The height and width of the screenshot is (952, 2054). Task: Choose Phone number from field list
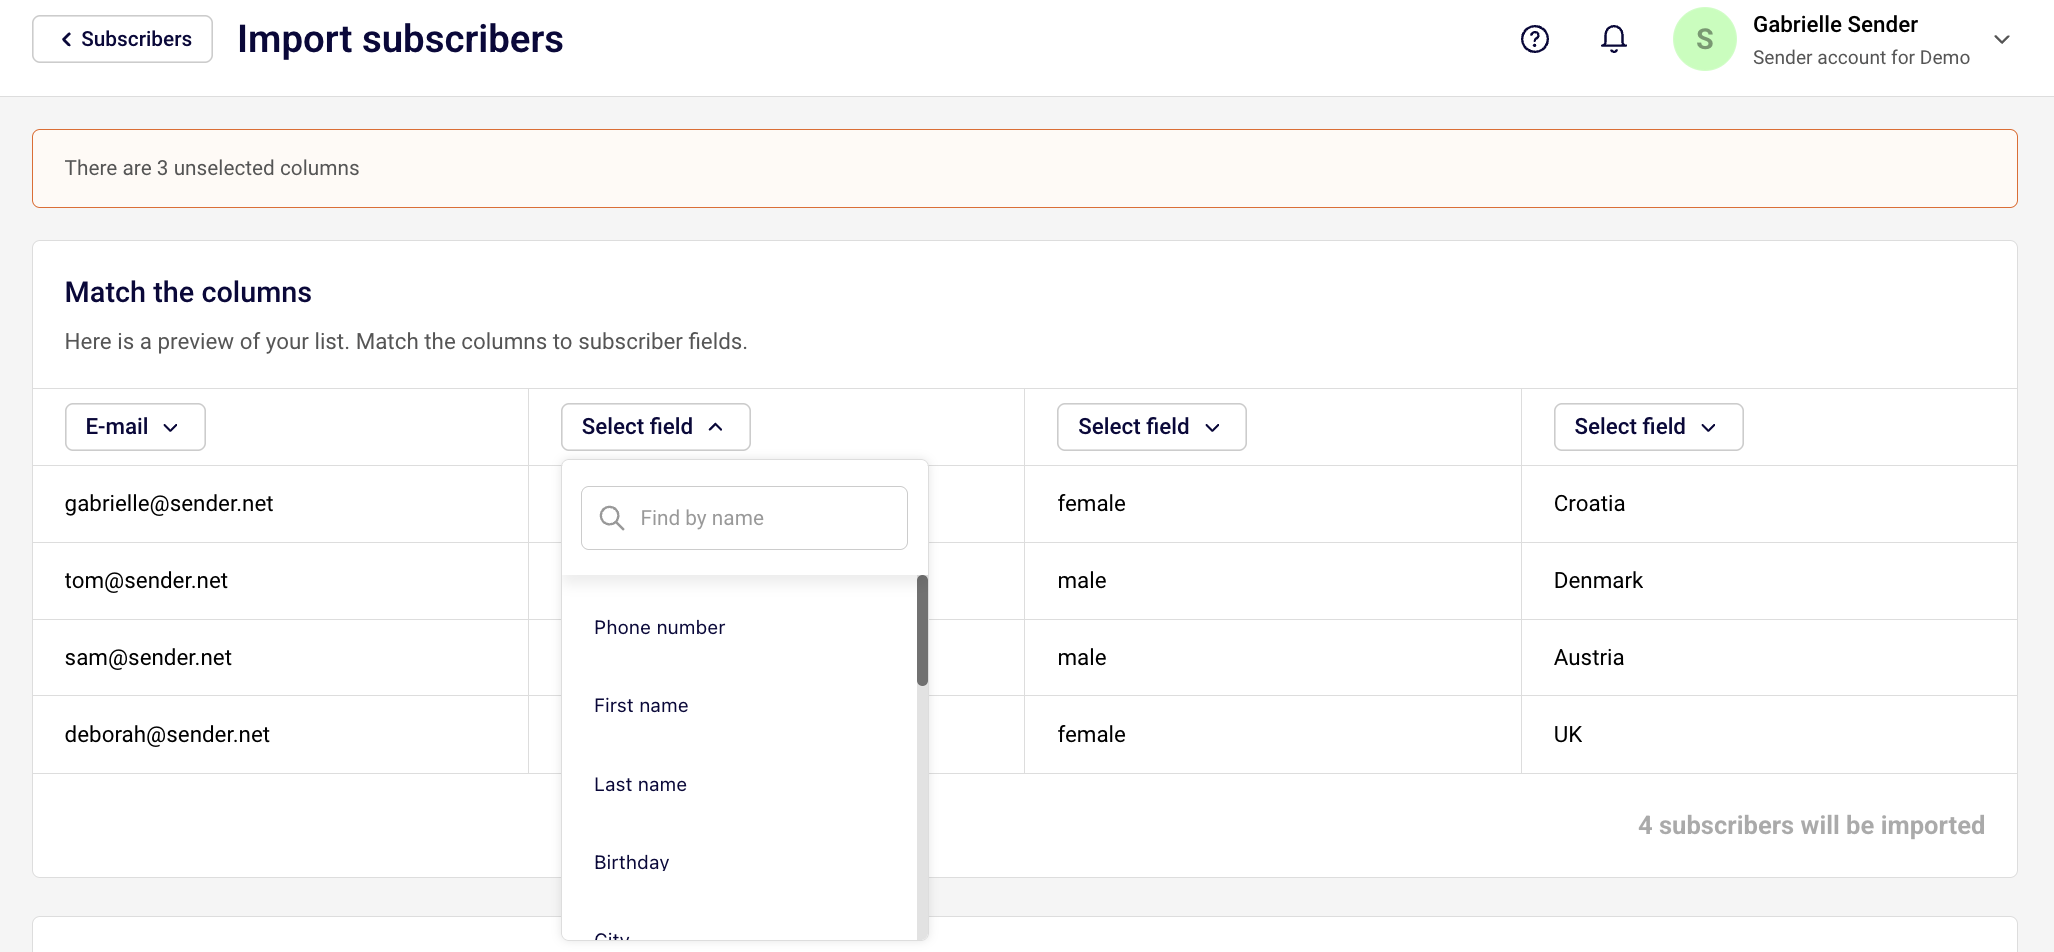point(659,627)
